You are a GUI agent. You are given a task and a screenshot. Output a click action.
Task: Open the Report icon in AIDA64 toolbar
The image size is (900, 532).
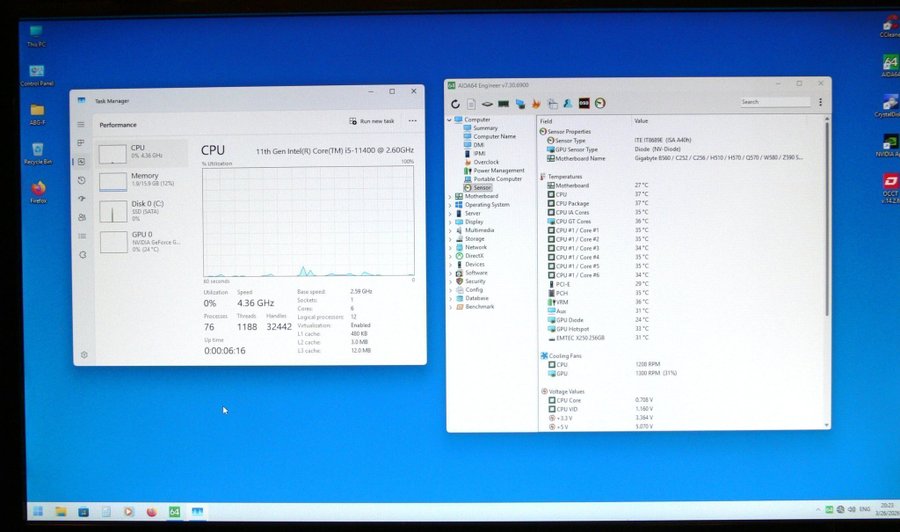click(472, 103)
